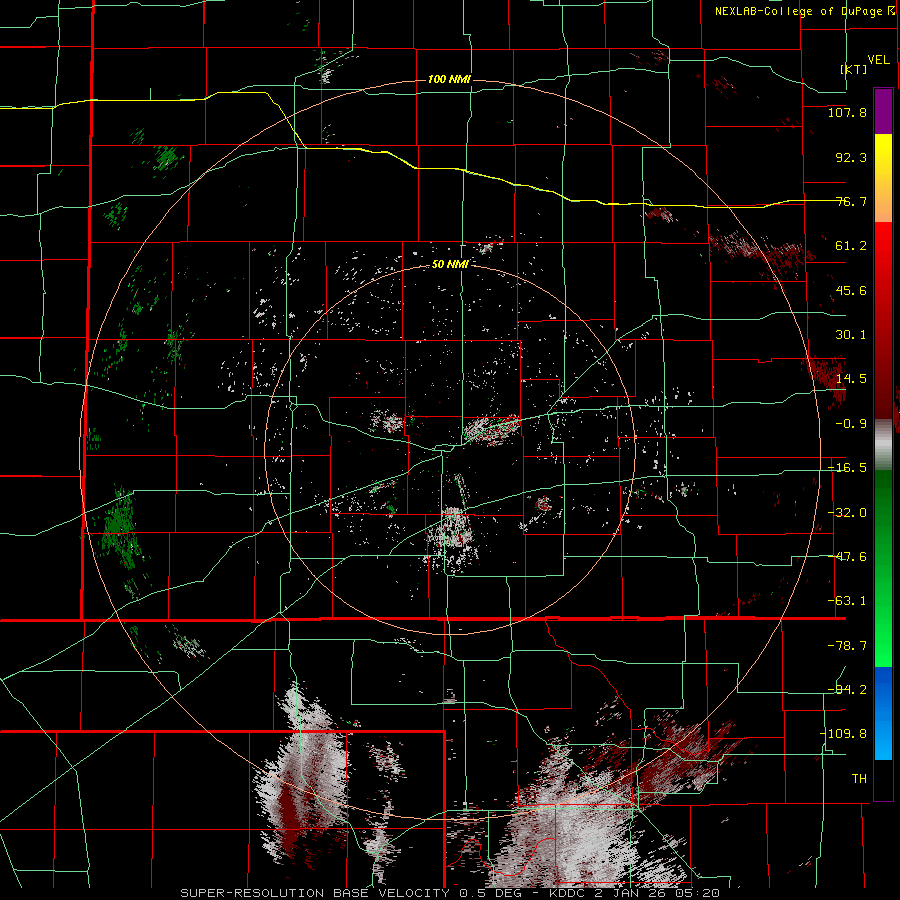This screenshot has width=900, height=900.
Task: Click the [KT] units label
Action: coord(854,69)
